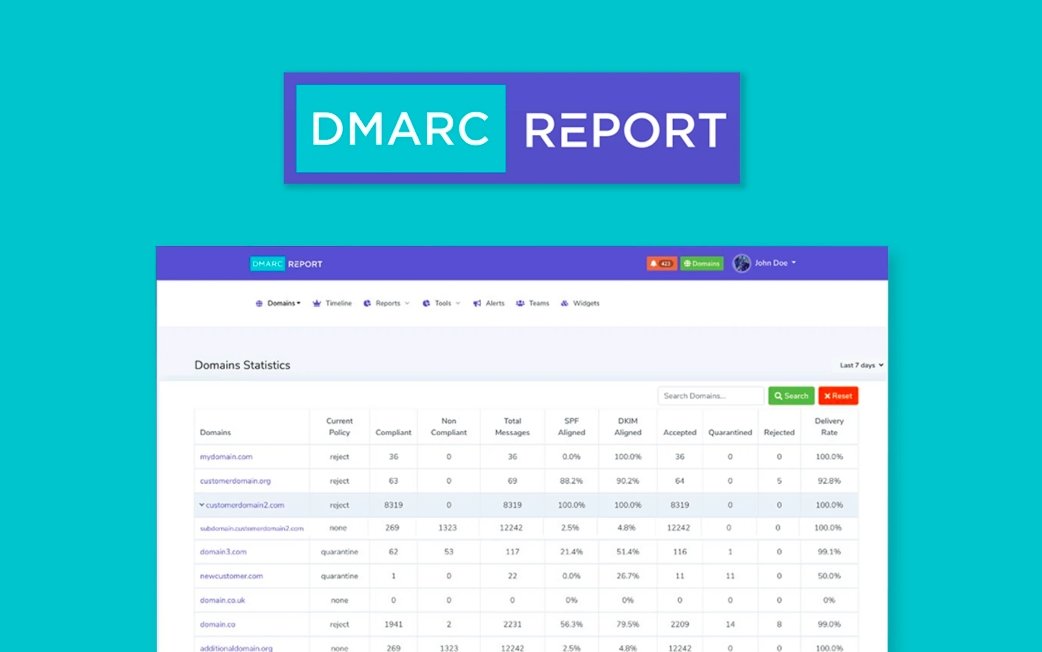This screenshot has height=652, width=1042.
Task: Click the SPF Aligned column header
Action: (572, 427)
